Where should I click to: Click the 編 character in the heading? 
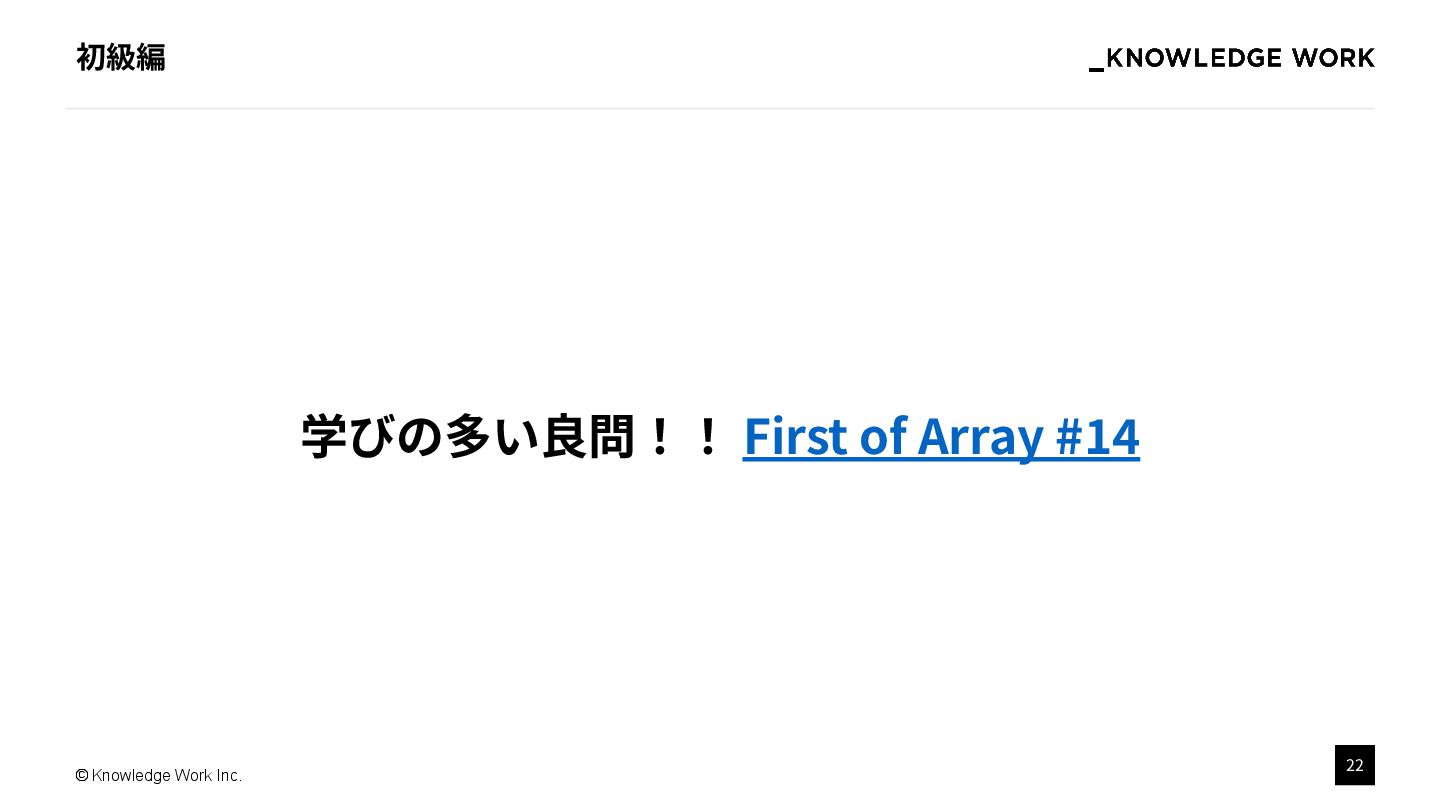coord(151,57)
